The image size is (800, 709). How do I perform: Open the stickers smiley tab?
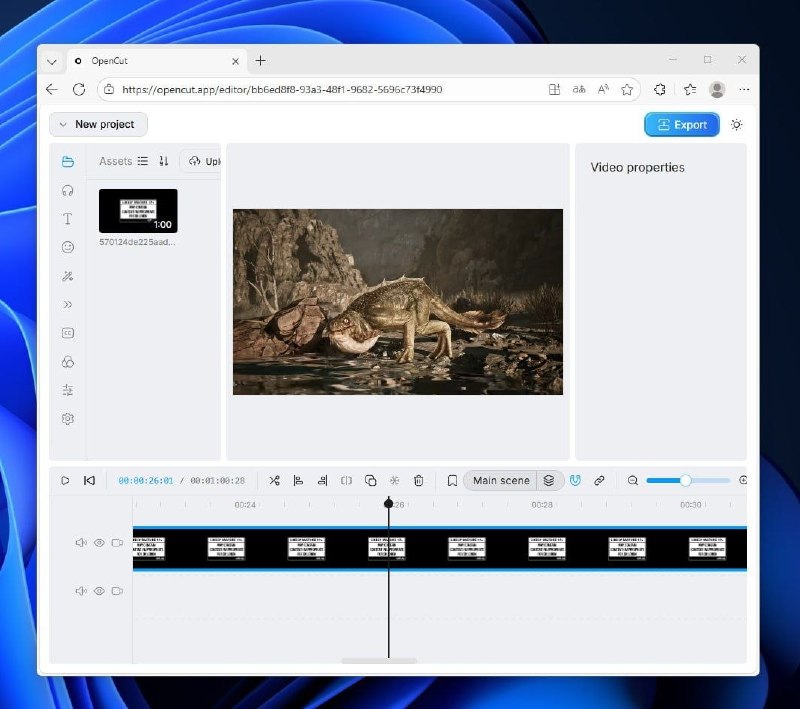tap(68, 247)
